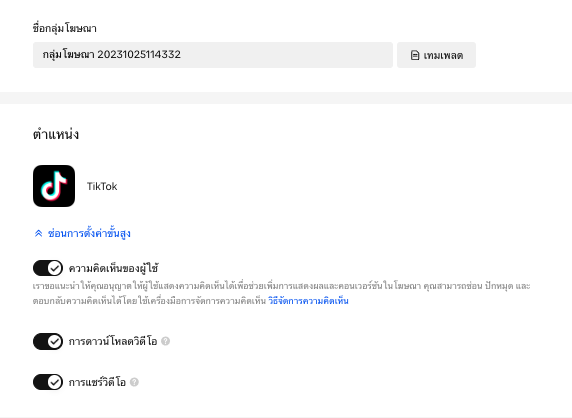572x418 pixels.
Task: Select the TikTok placement text label
Action: (102, 186)
